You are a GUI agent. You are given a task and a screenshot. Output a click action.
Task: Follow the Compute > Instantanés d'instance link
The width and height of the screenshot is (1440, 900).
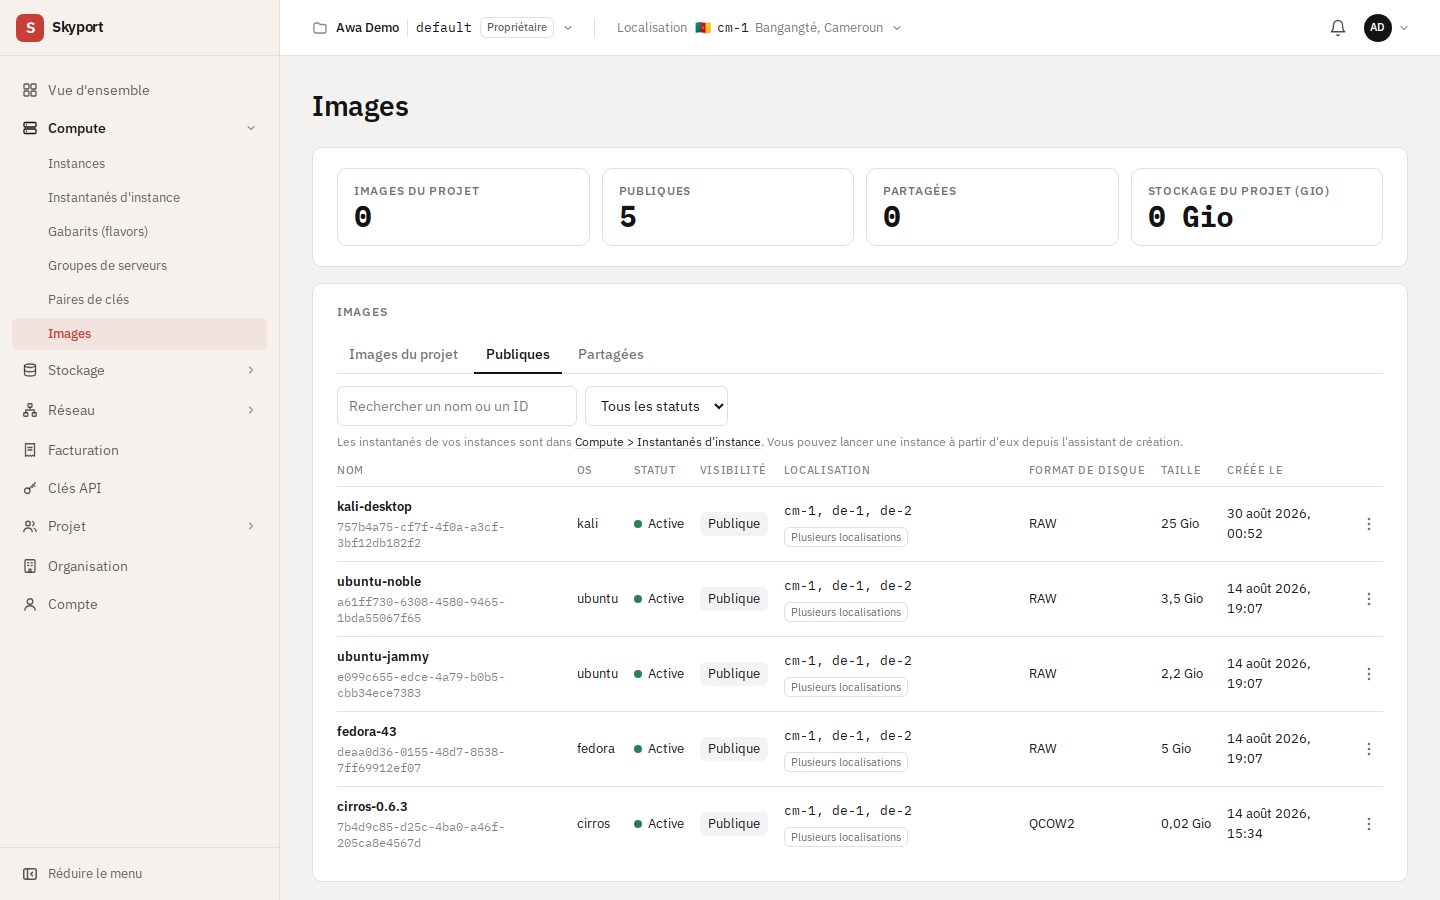pos(667,442)
